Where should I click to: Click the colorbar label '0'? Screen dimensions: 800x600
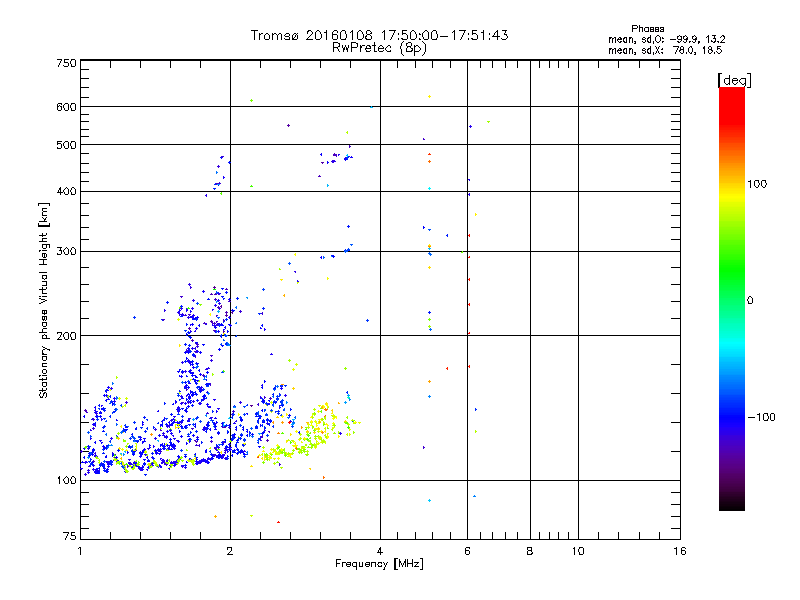click(750, 301)
